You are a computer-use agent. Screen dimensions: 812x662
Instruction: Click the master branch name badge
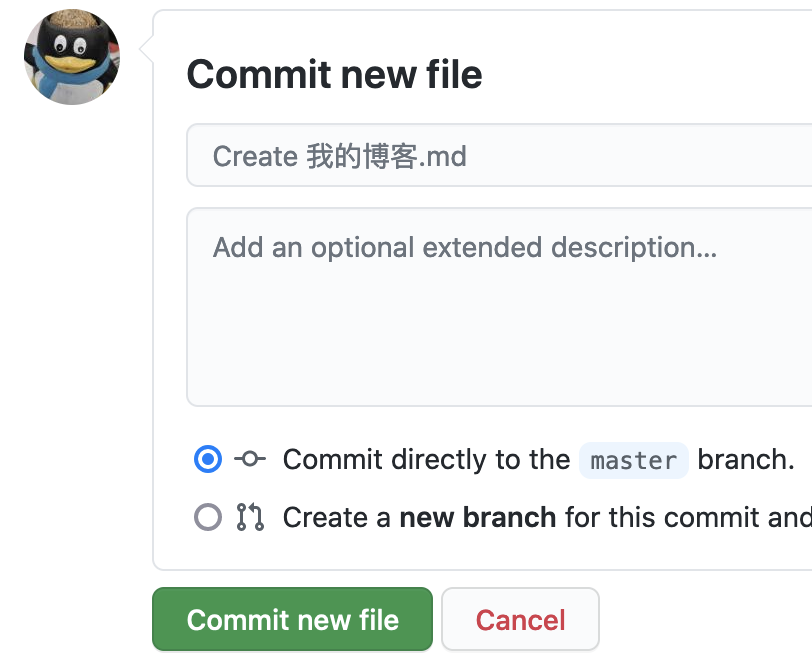click(x=634, y=460)
